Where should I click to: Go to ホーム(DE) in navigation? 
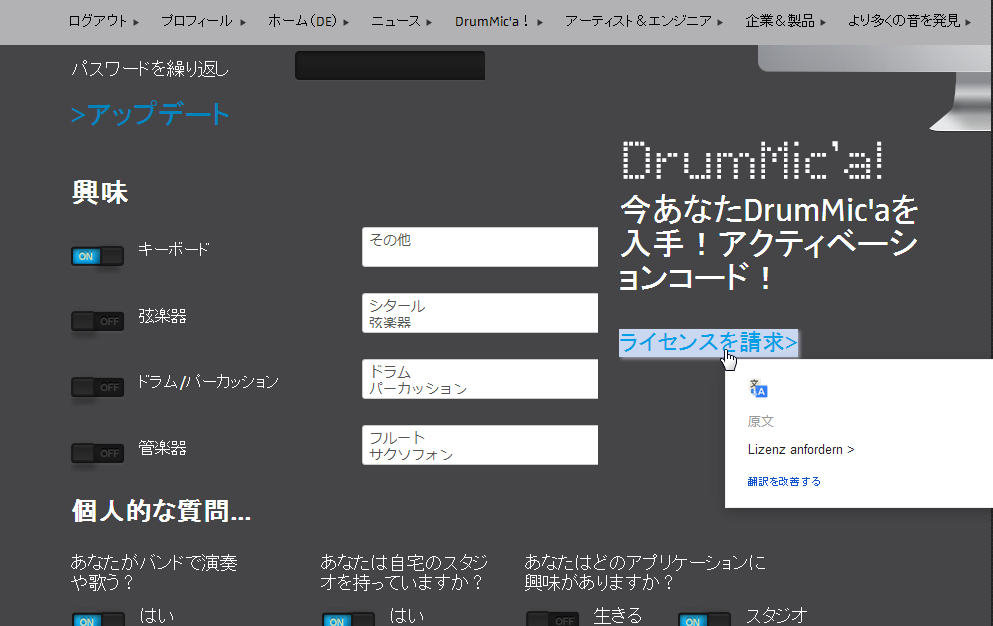[303, 21]
